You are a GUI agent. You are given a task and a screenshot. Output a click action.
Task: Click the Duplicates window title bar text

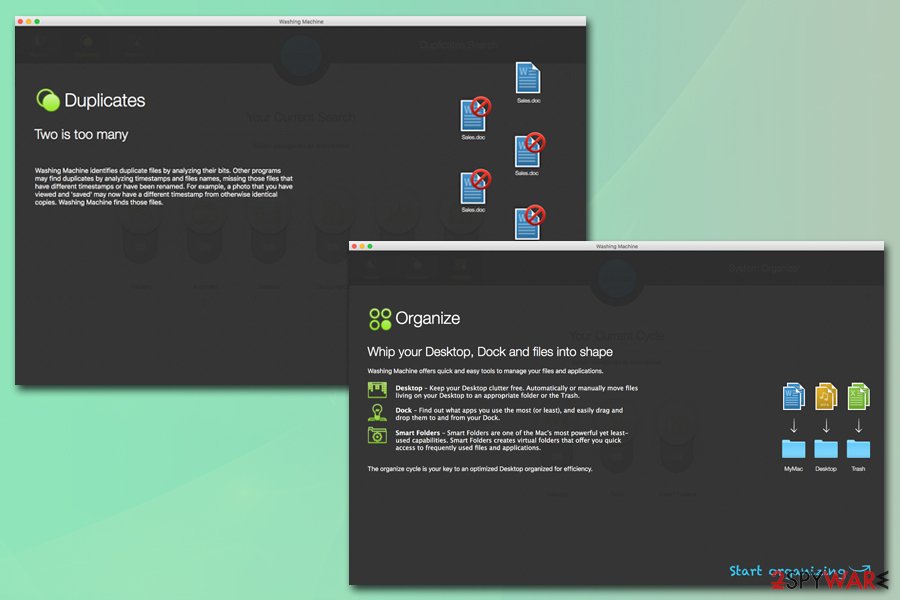pyautogui.click(x=301, y=21)
